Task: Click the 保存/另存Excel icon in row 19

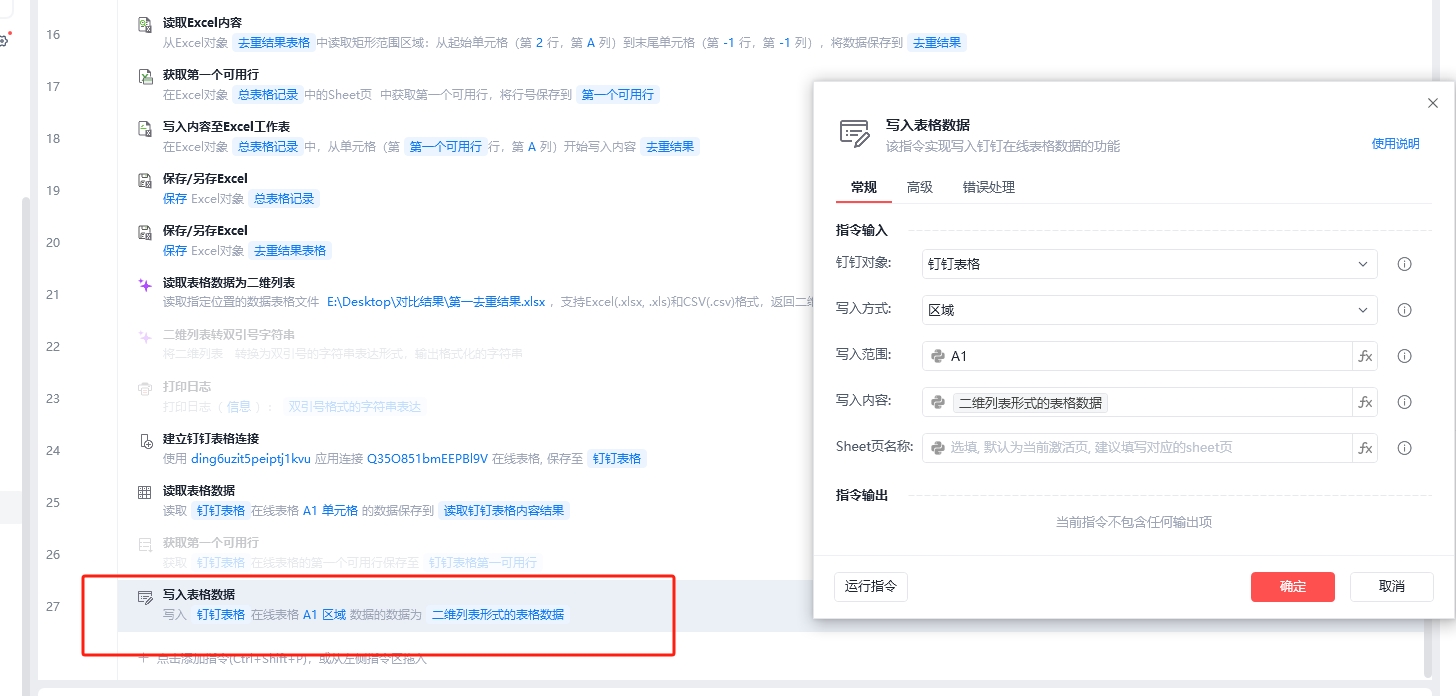Action: pyautogui.click(x=145, y=179)
